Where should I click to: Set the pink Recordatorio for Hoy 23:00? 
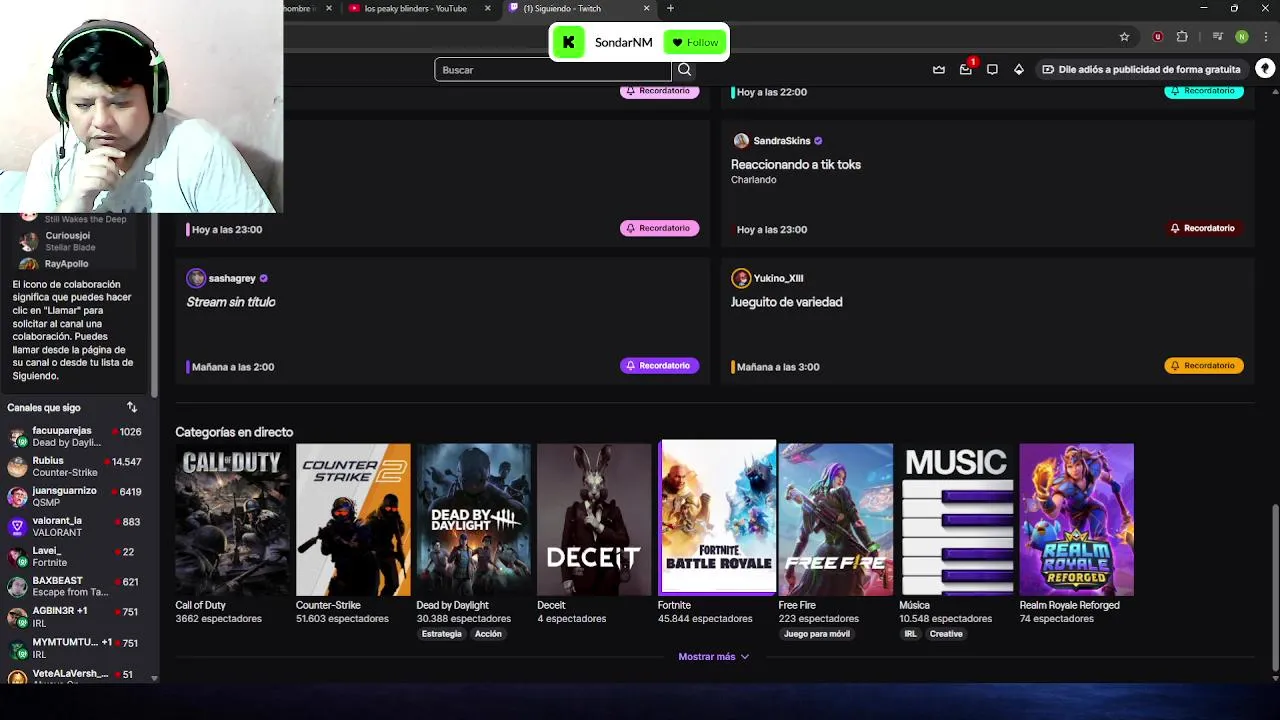659,228
